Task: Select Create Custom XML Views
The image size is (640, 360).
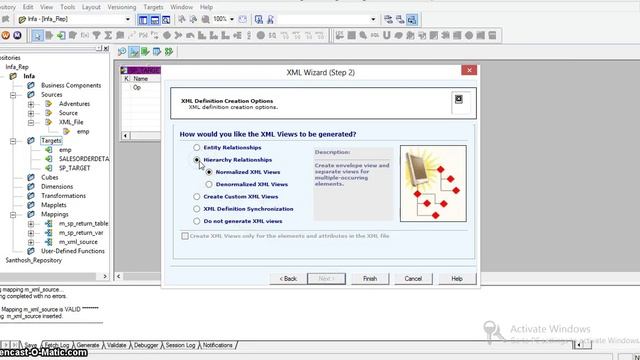Action: pos(197,196)
